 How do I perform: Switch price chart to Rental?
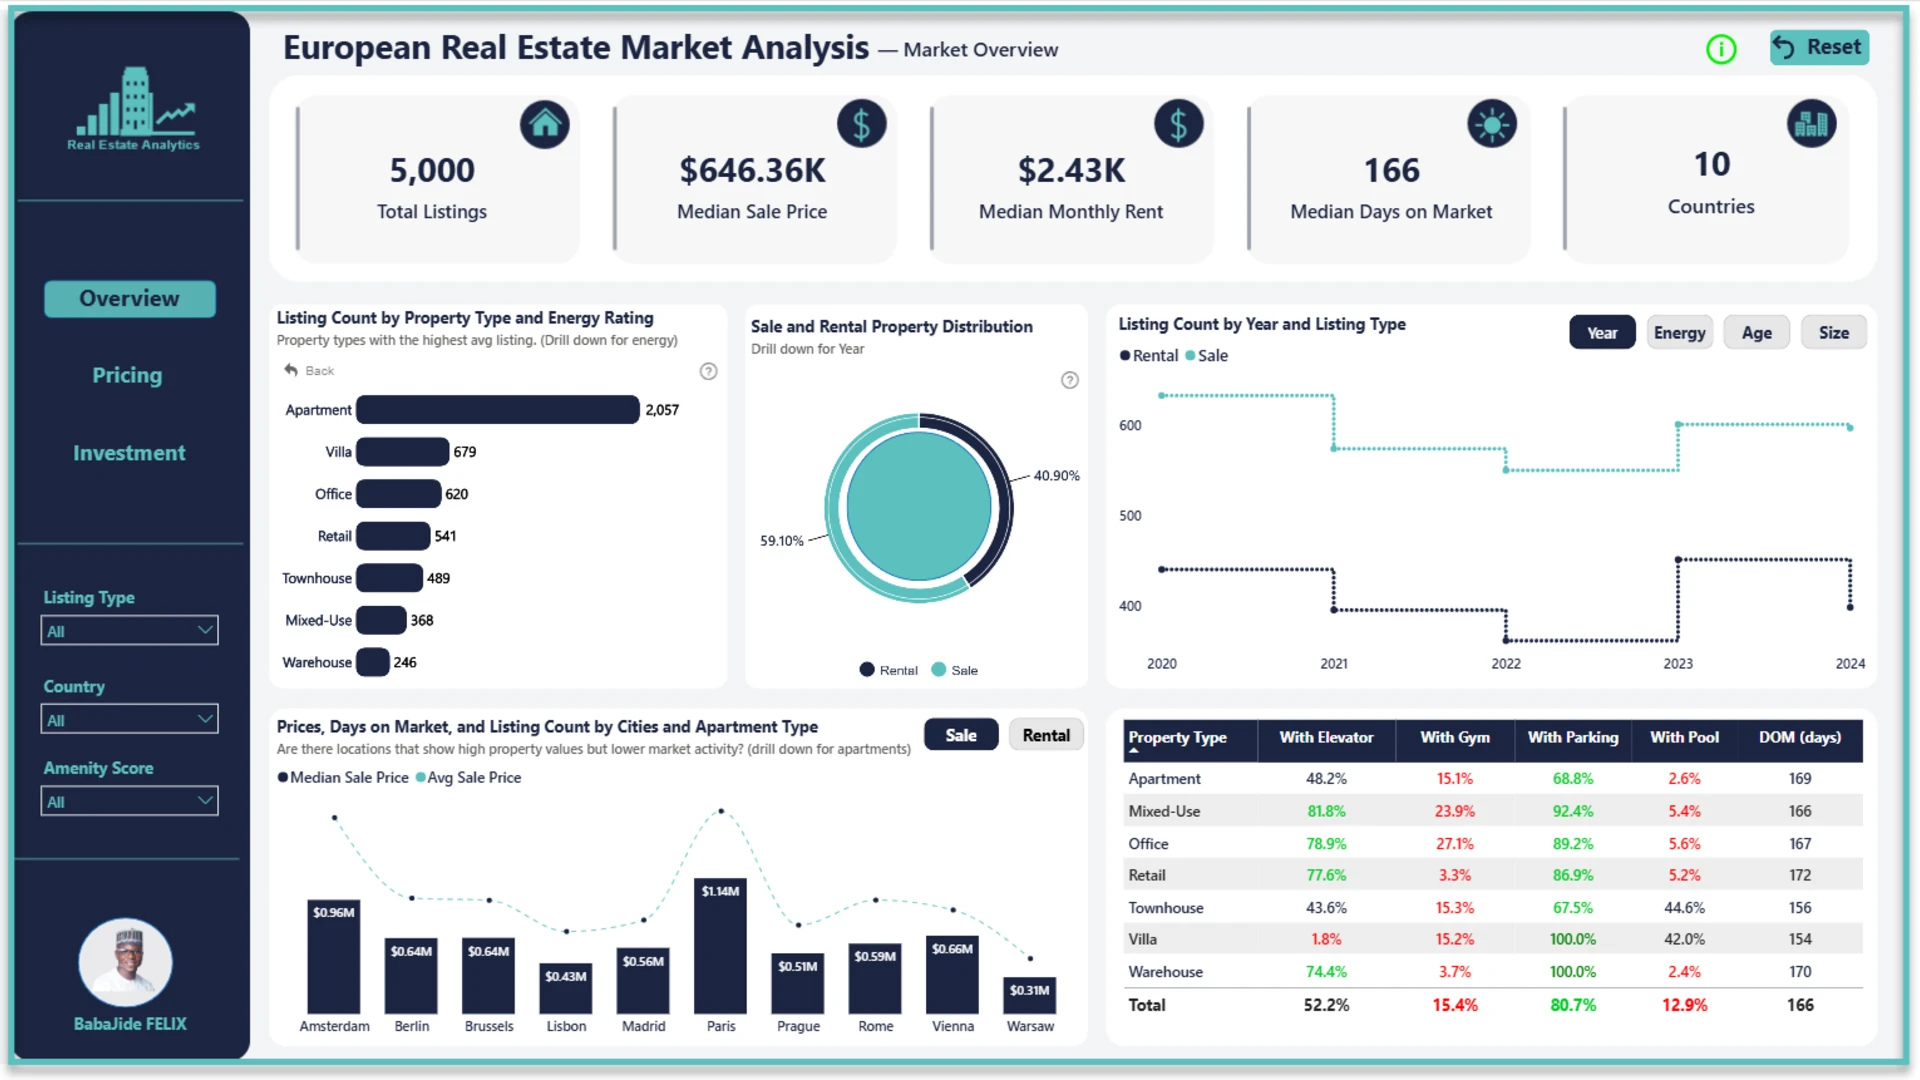pos(1045,735)
